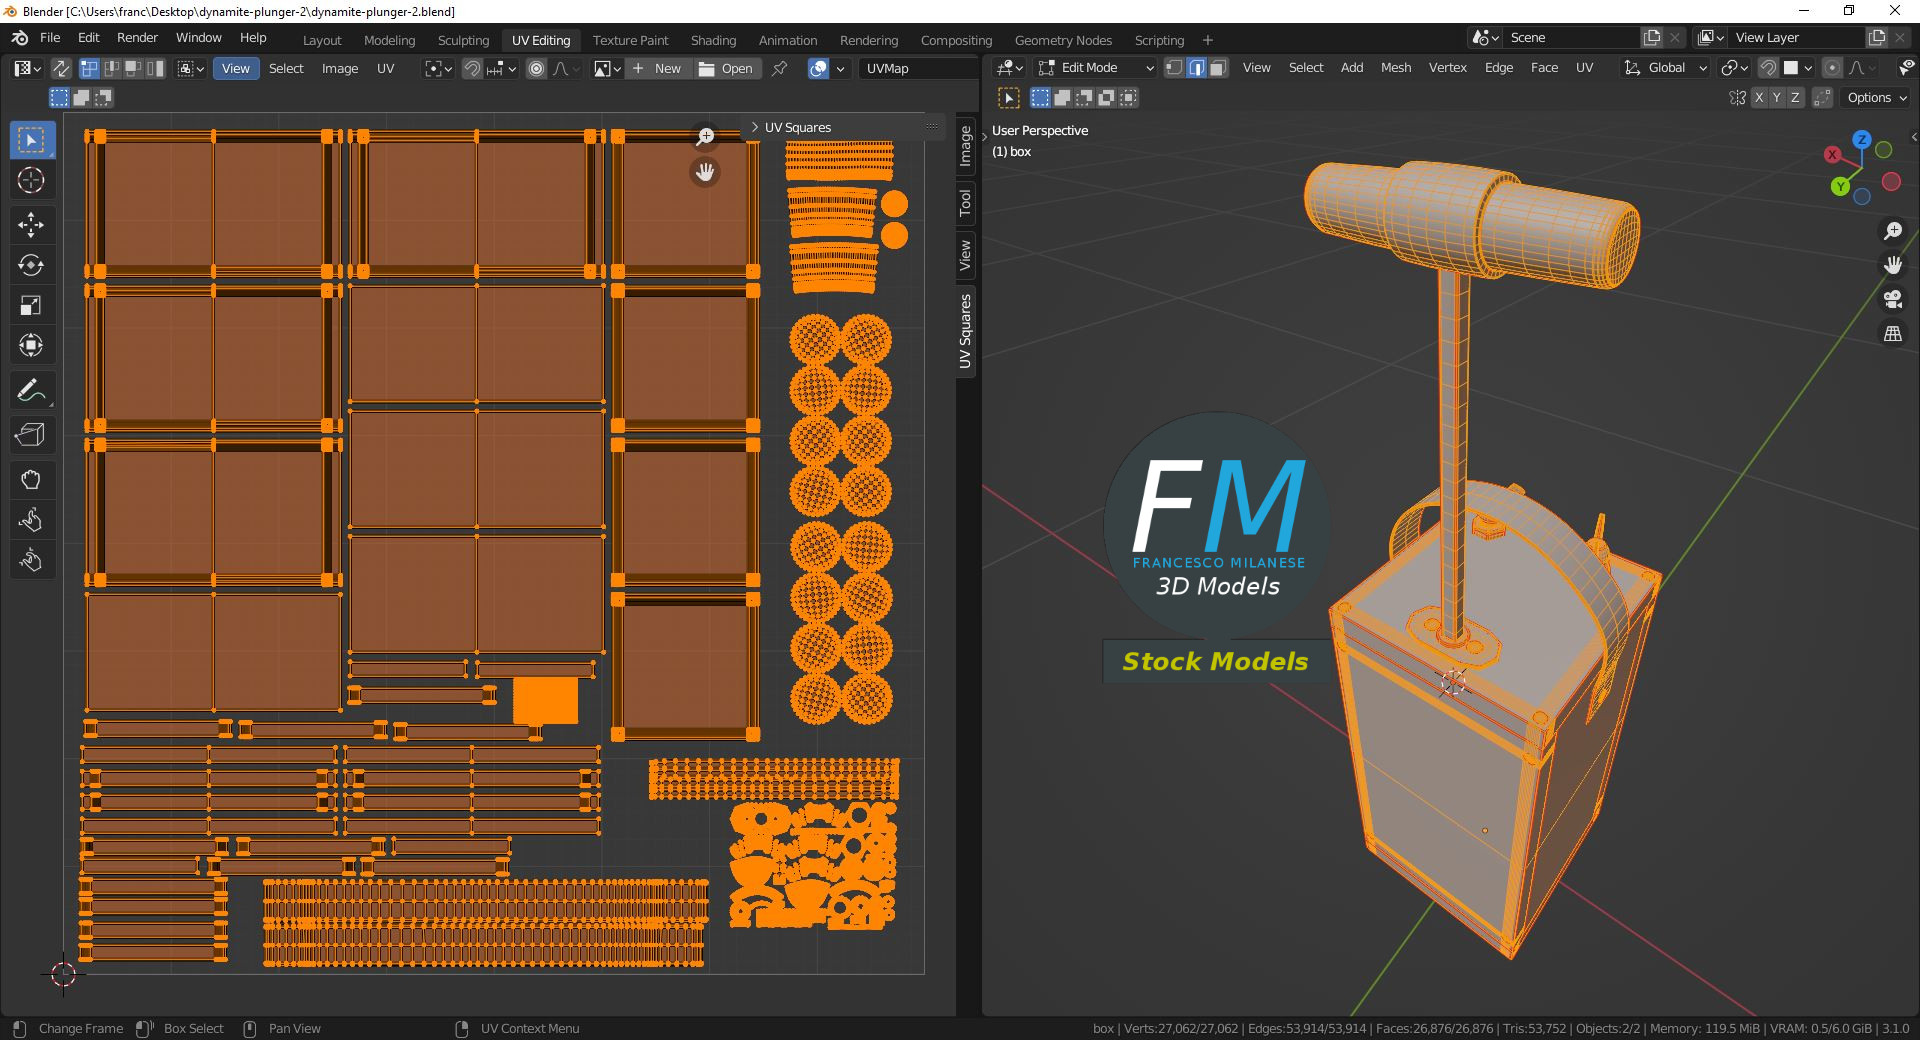This screenshot has height=1040, width=1920.
Task: Open Global transform orientation dropdown
Action: [x=1665, y=68]
